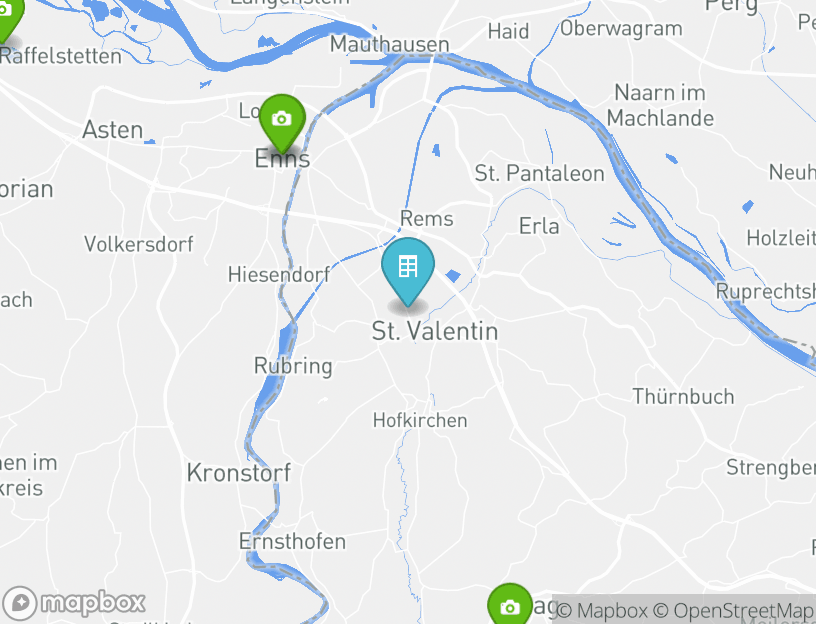This screenshot has width=816, height=624.
Task: Click the Thürnbuch label on map
Action: (x=683, y=397)
